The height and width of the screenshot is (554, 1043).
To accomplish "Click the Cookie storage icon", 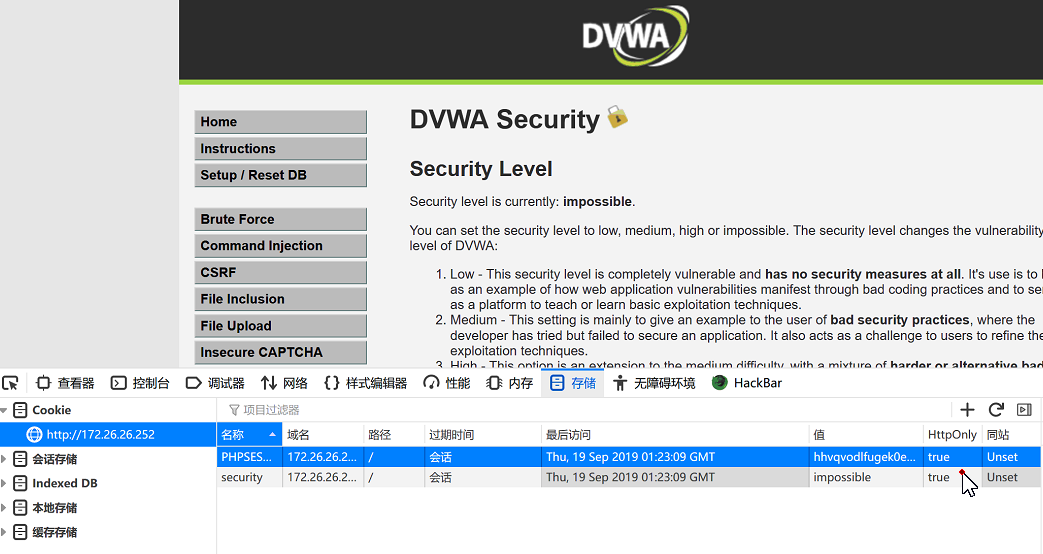I will 21,410.
